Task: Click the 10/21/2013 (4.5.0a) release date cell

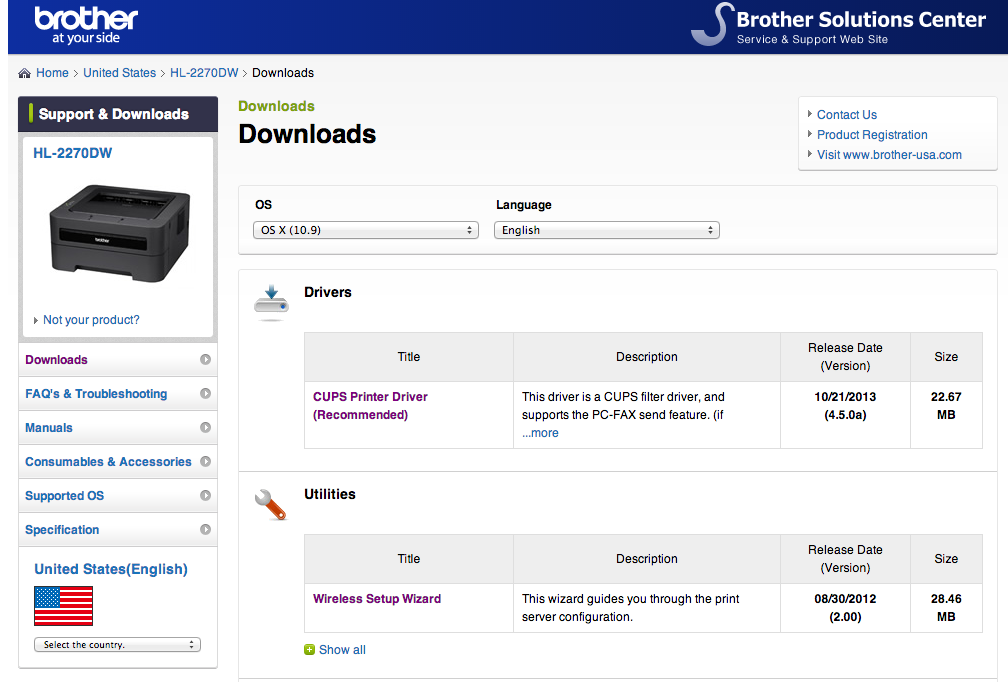Action: (x=845, y=415)
